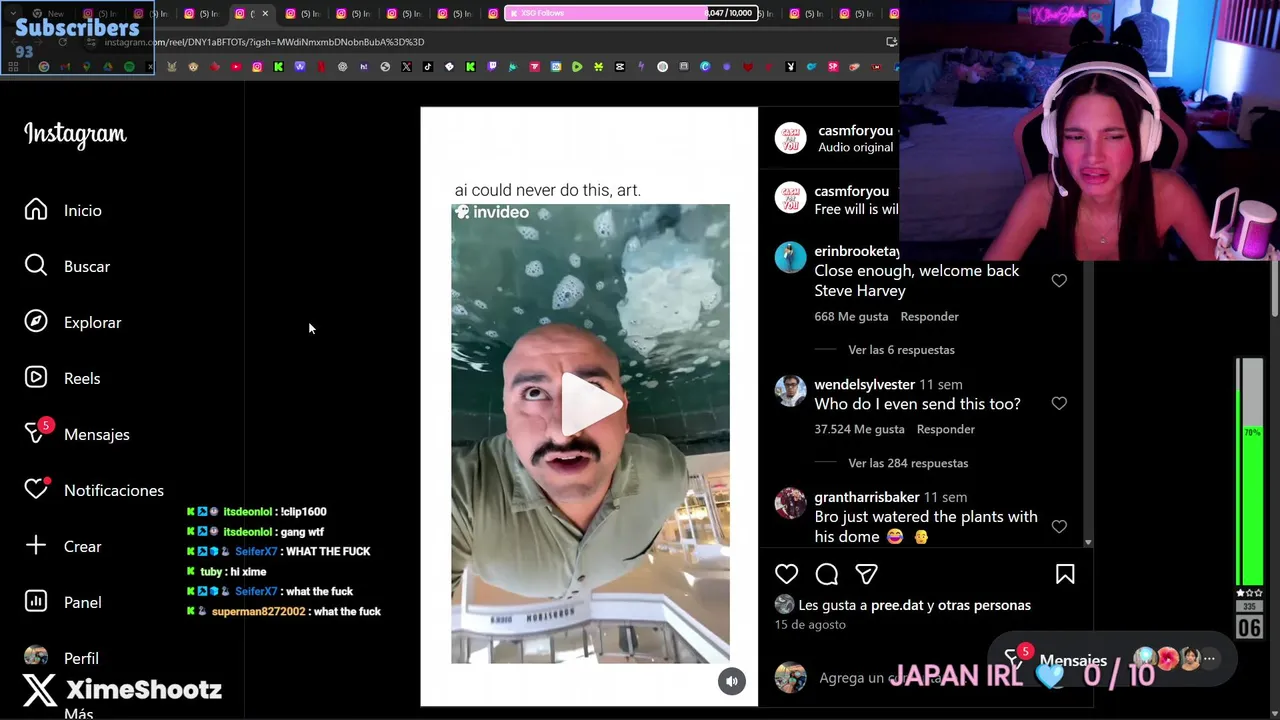Image resolution: width=1280 pixels, height=720 pixels.
Task: Click comments panel scroll-down arrow
Action: 1088,542
